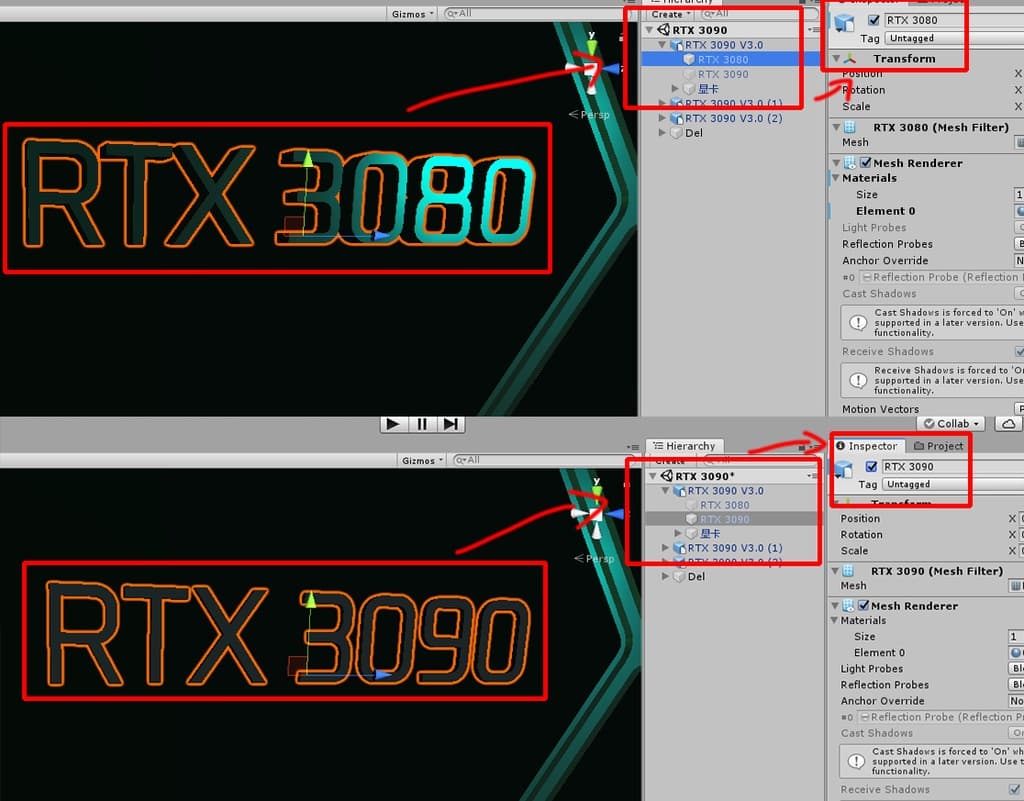Toggle active checkbox next to RTX 3080 name field
This screenshot has width=1024, height=801.
[875, 20]
